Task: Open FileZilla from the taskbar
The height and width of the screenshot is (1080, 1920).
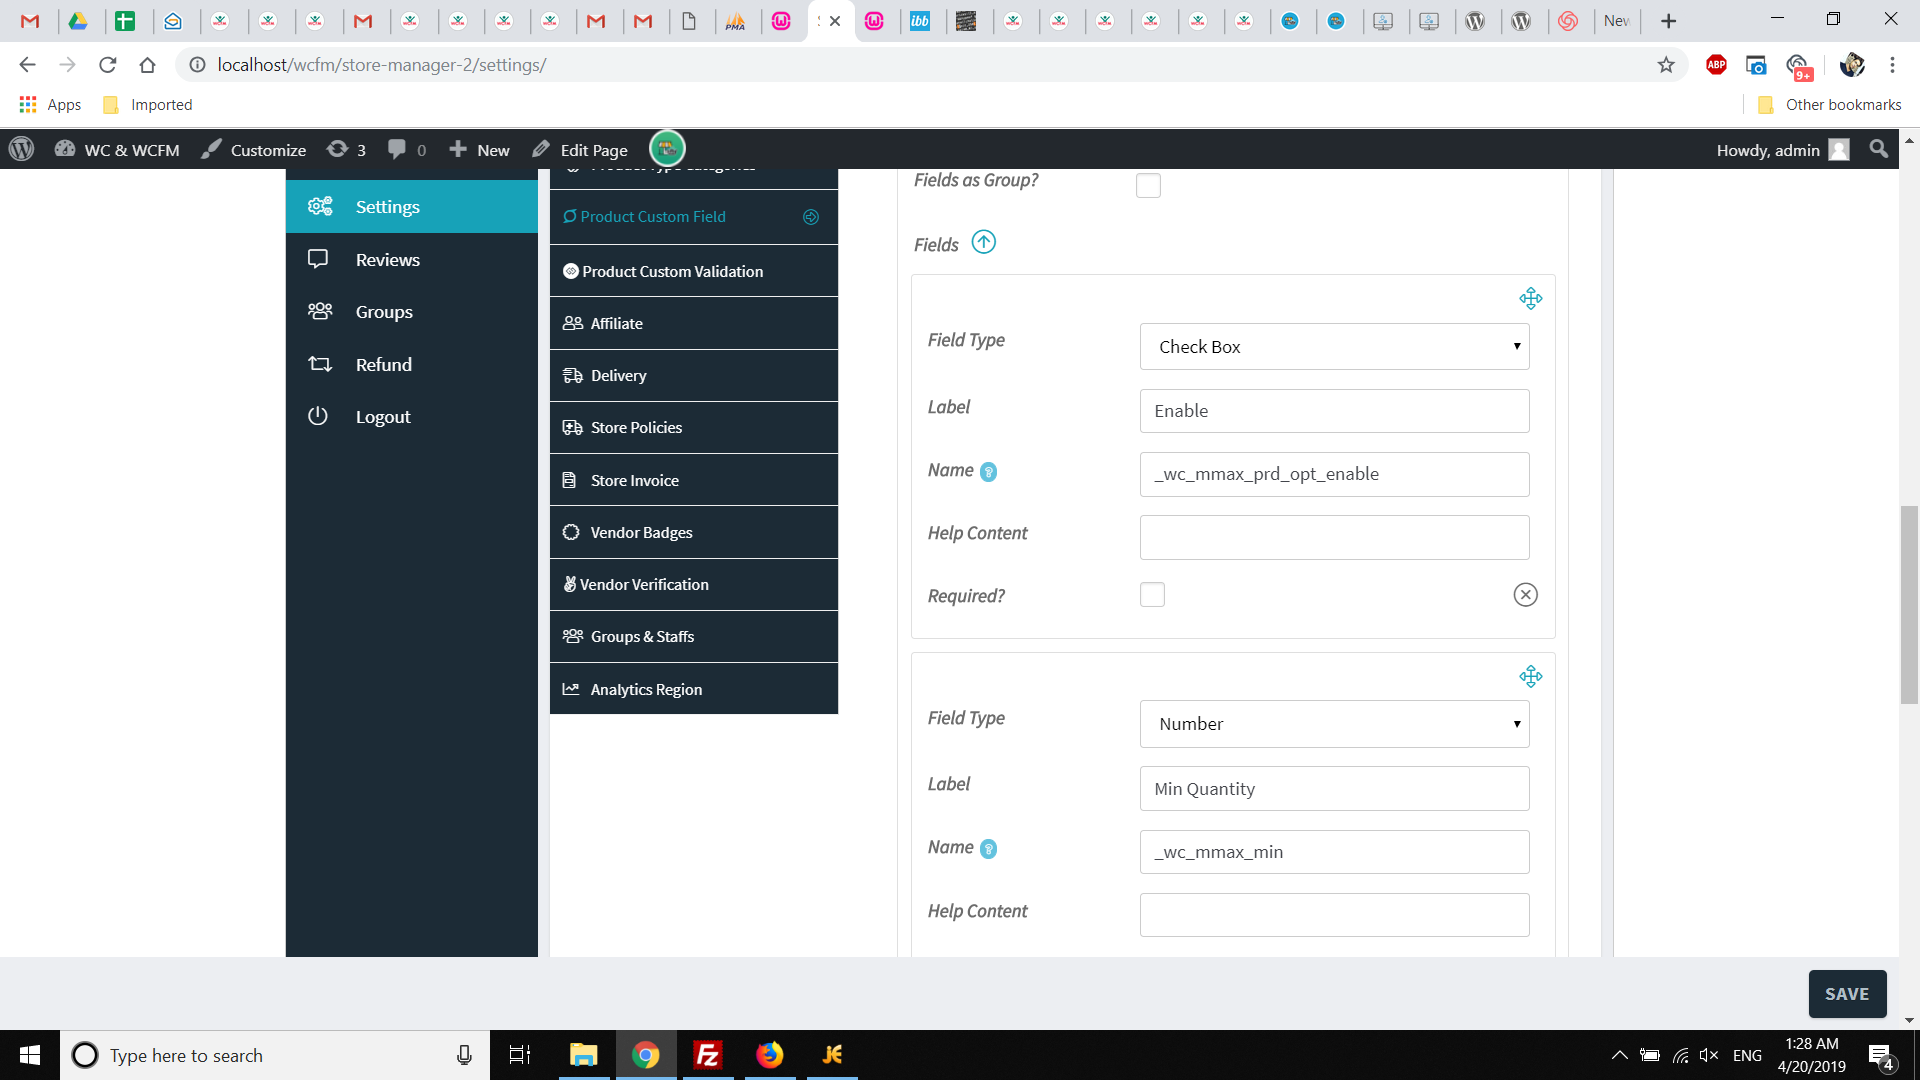Action: point(708,1055)
